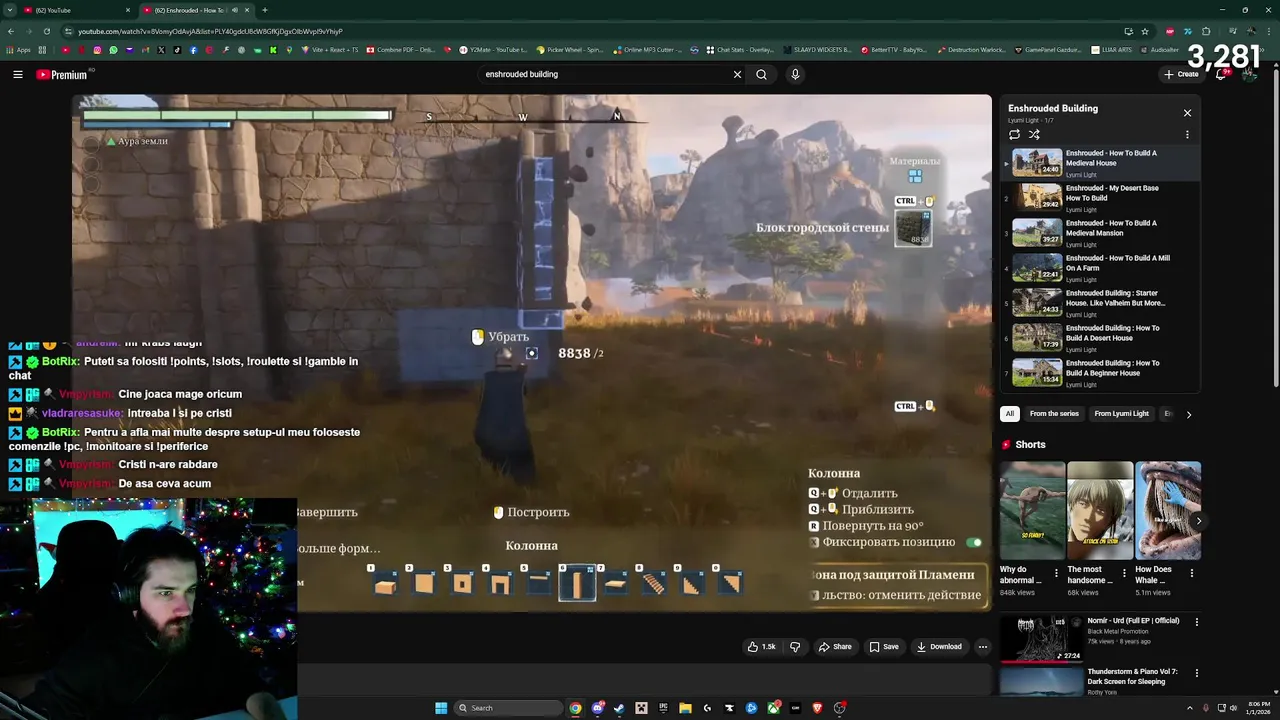Open options for 'Thunderstorm & Piano' video

coord(1196,673)
